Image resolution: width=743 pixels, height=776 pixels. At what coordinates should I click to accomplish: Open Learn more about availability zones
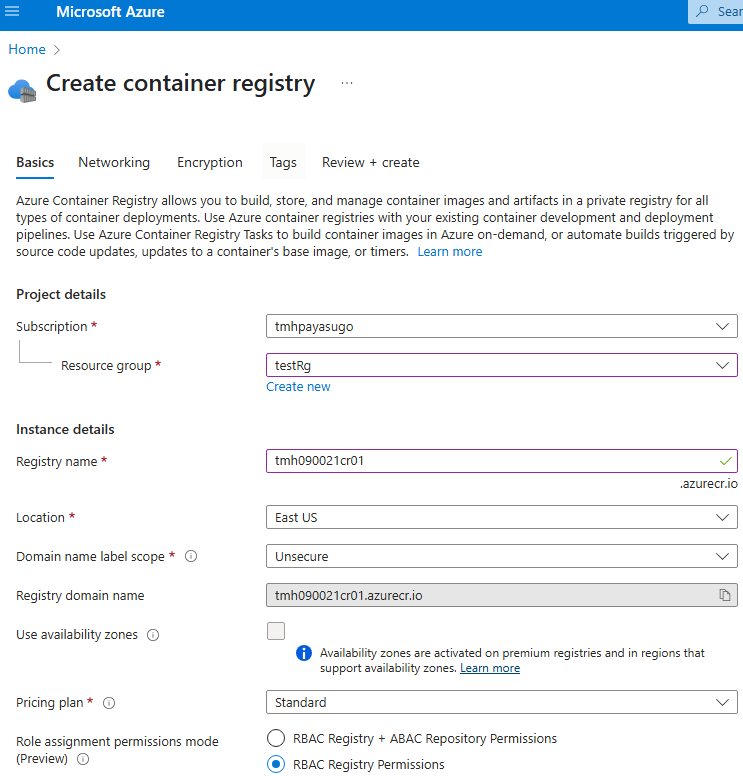(x=490, y=668)
